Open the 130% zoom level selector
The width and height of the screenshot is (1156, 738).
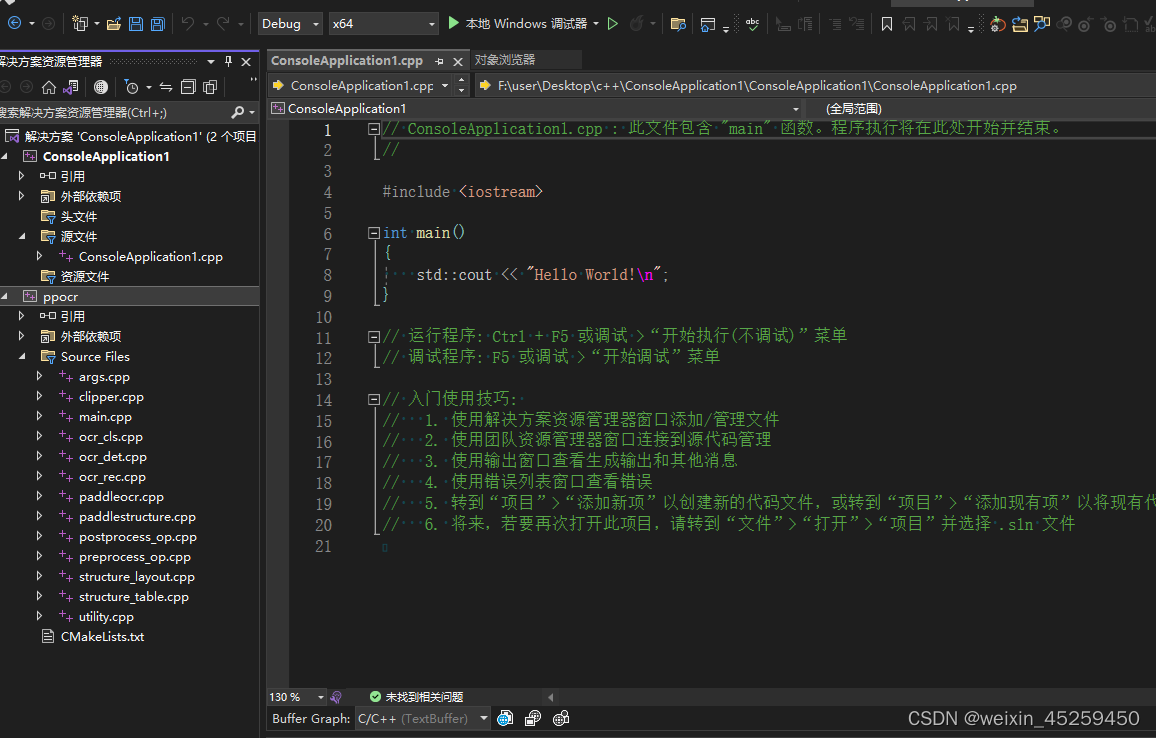click(x=295, y=696)
